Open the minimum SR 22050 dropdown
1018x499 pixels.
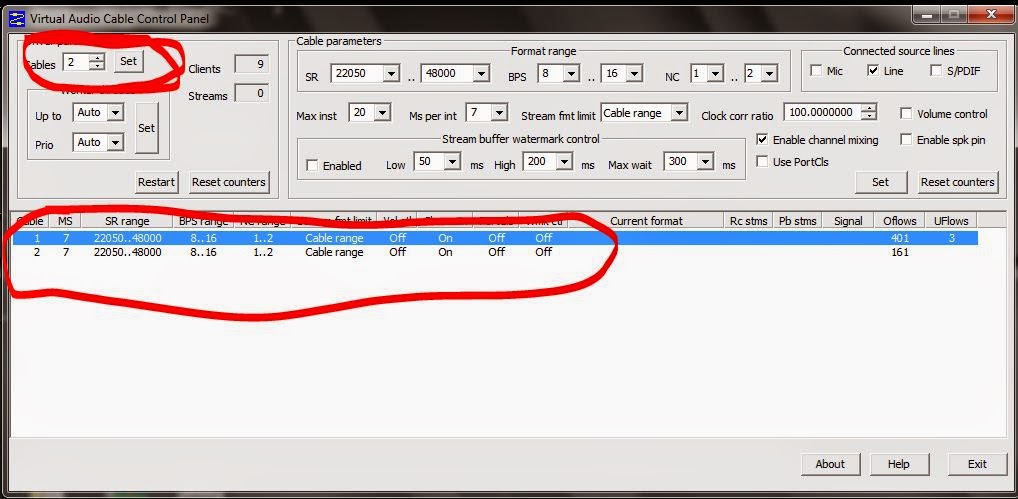point(391,74)
